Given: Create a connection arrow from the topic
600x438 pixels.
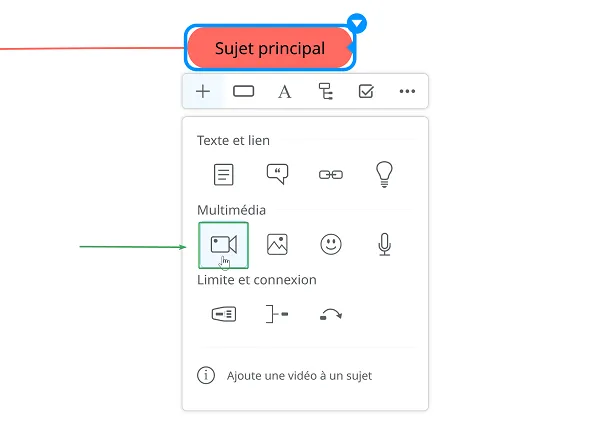Looking at the screenshot, I should pyautogui.click(x=331, y=314).
